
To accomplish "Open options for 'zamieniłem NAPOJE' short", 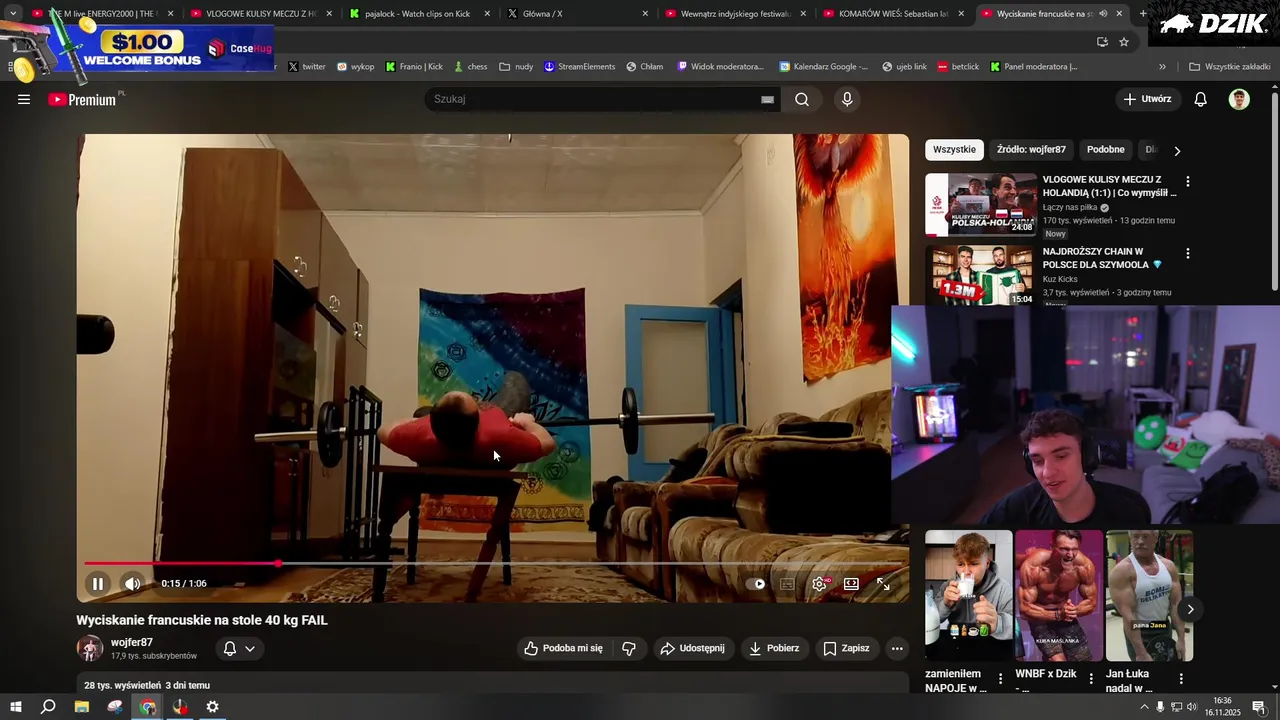I will (x=1000, y=679).
